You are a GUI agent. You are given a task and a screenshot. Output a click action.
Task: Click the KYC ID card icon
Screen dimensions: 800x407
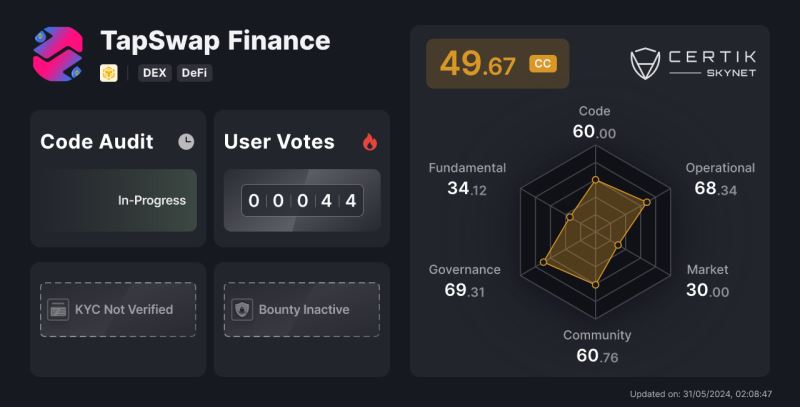(x=58, y=309)
